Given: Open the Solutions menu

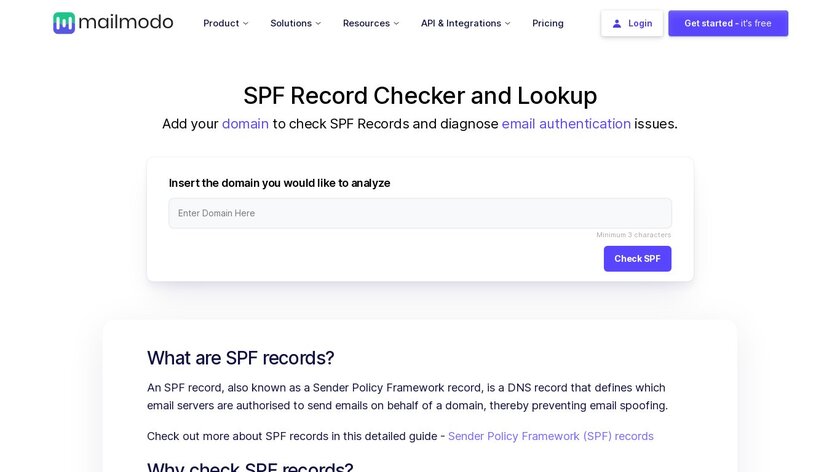Looking at the screenshot, I should pos(296,23).
